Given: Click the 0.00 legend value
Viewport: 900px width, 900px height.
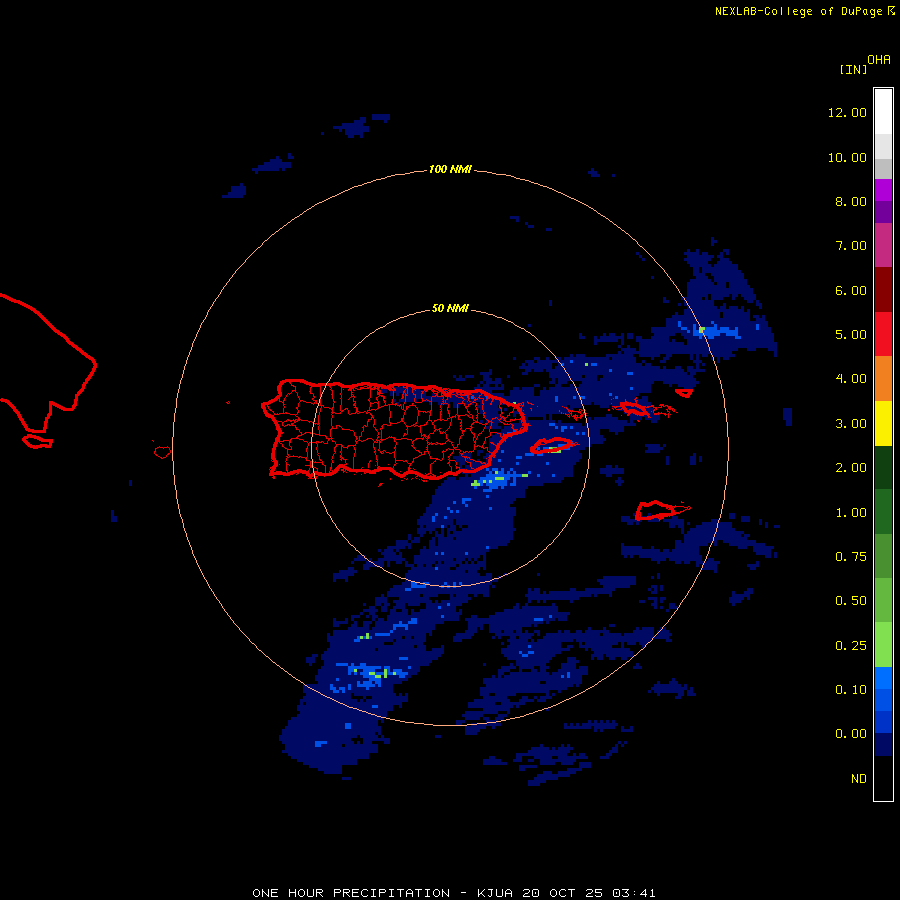Looking at the screenshot, I should click(x=851, y=734).
